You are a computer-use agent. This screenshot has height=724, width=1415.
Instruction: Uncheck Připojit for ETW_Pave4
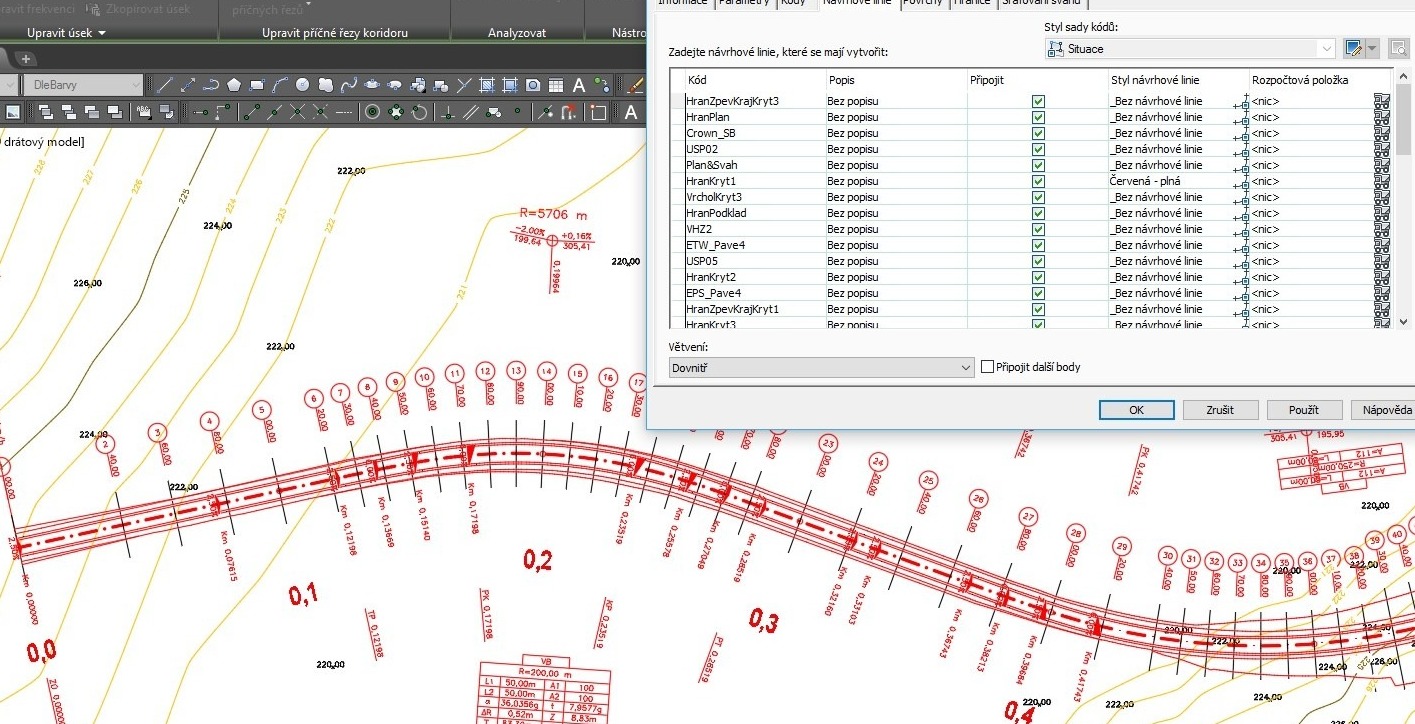tap(1038, 245)
